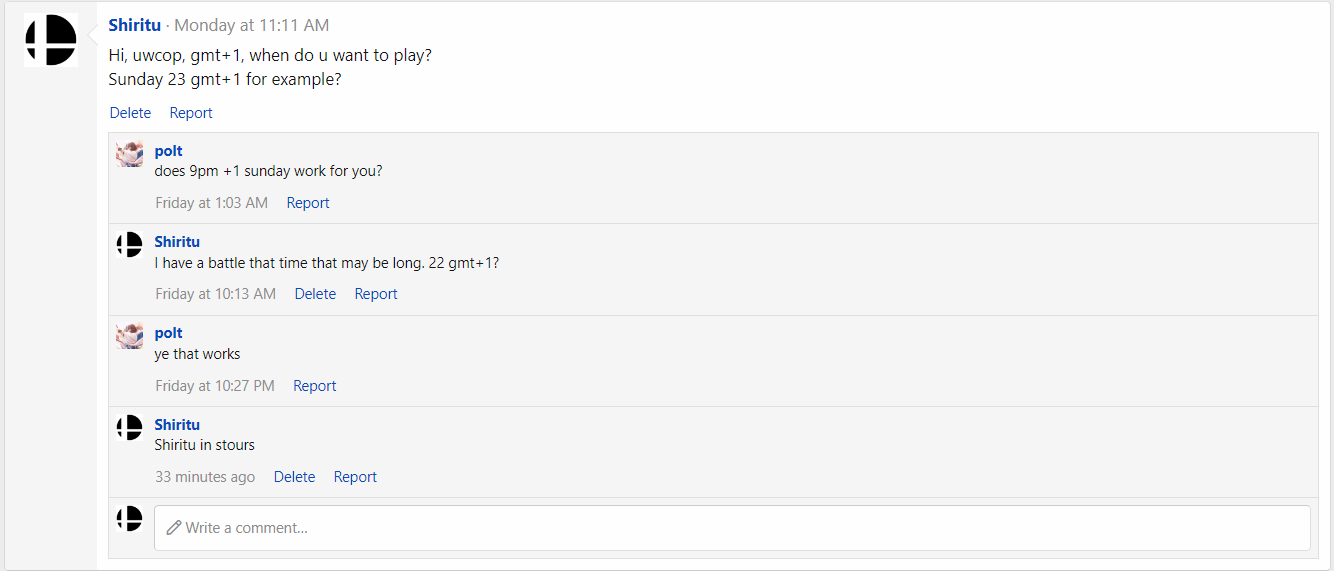This screenshot has height=571, width=1334.
Task: Report polt's 'ye that works' comment
Action: (315, 386)
